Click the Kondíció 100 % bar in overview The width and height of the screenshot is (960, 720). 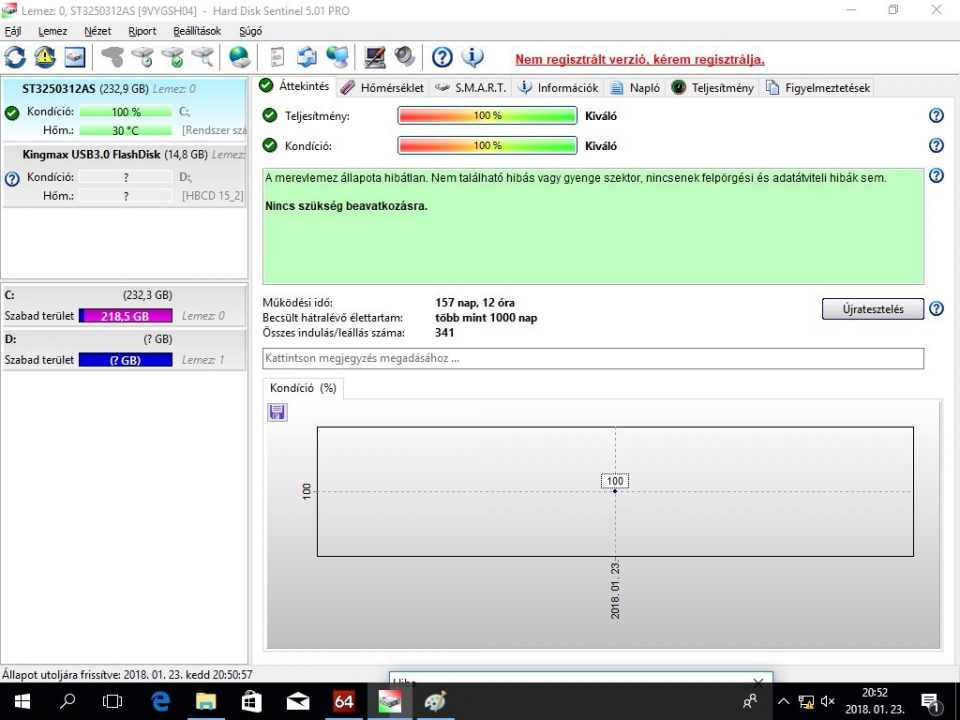[x=487, y=145]
